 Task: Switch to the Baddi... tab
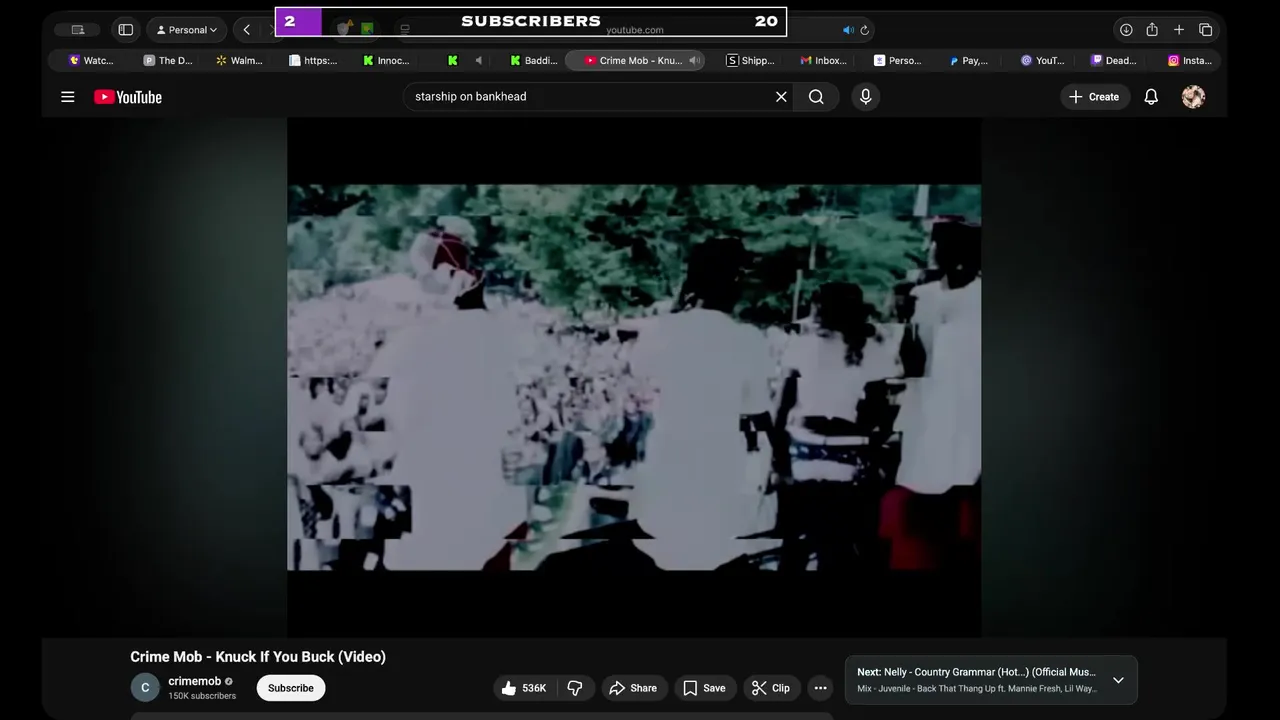pyautogui.click(x=534, y=61)
